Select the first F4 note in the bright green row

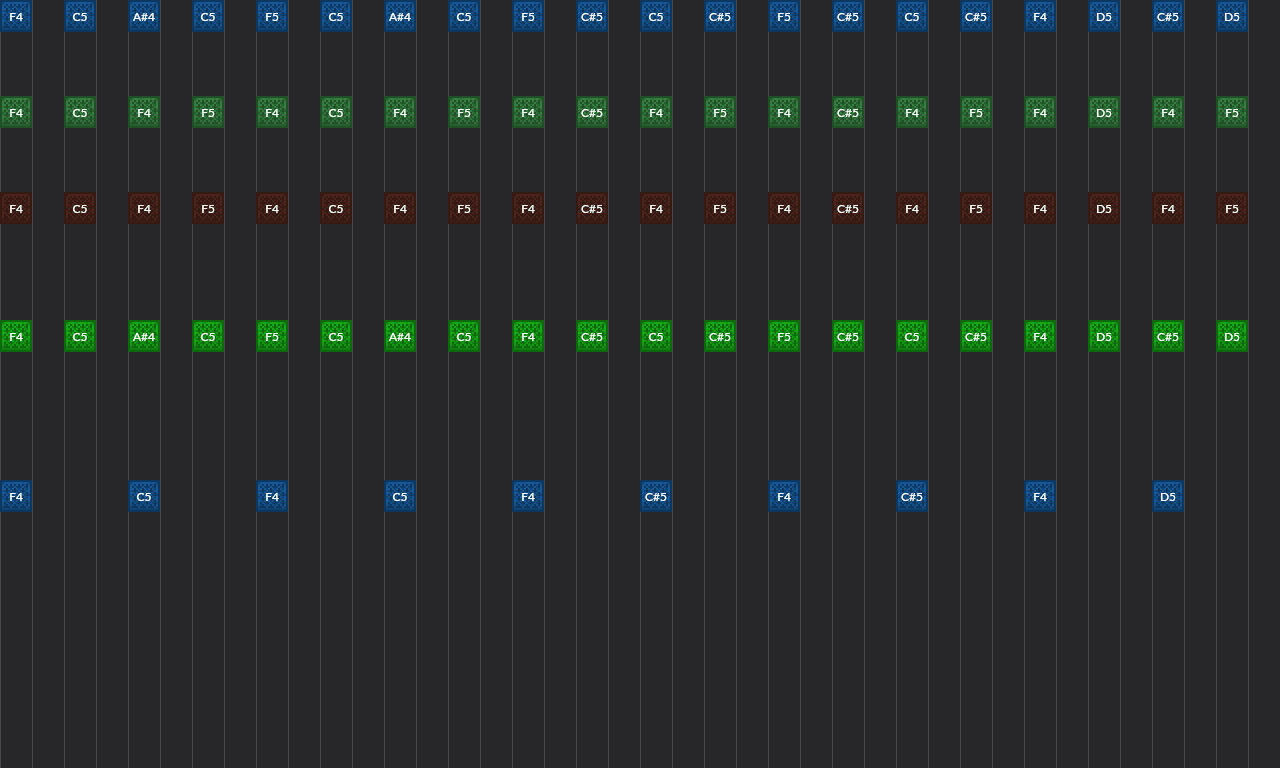coord(16,336)
